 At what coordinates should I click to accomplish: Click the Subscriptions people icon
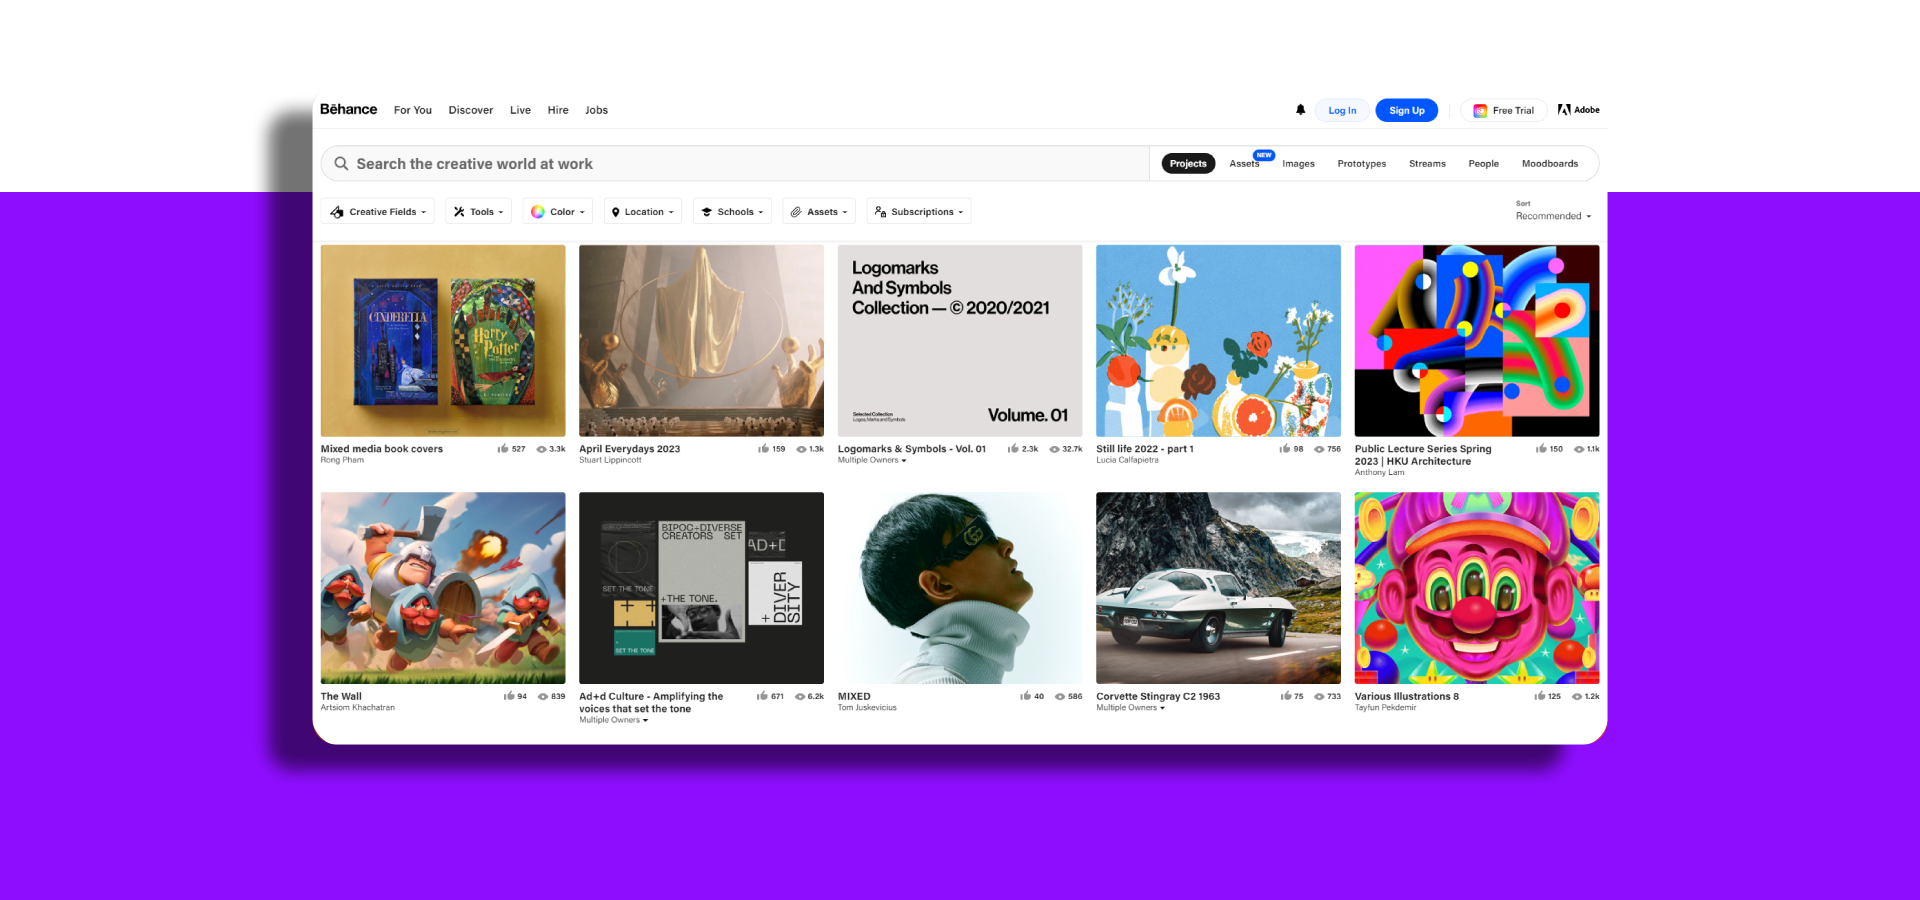tap(880, 211)
